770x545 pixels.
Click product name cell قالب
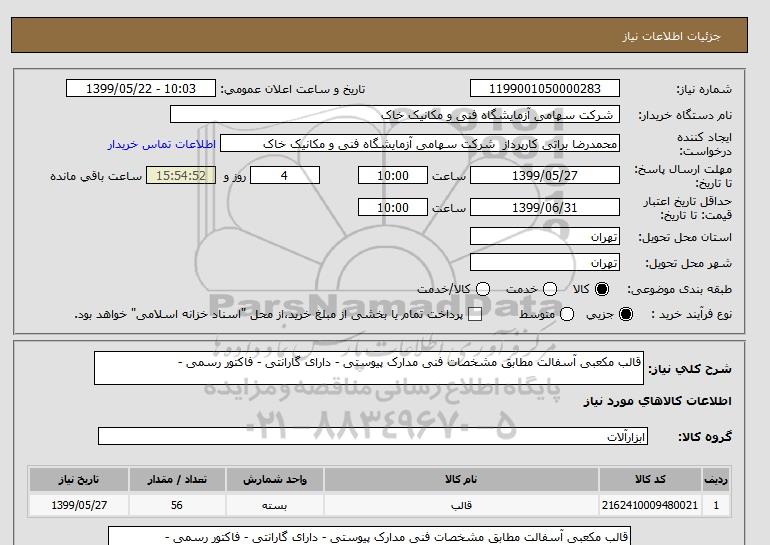click(461, 505)
